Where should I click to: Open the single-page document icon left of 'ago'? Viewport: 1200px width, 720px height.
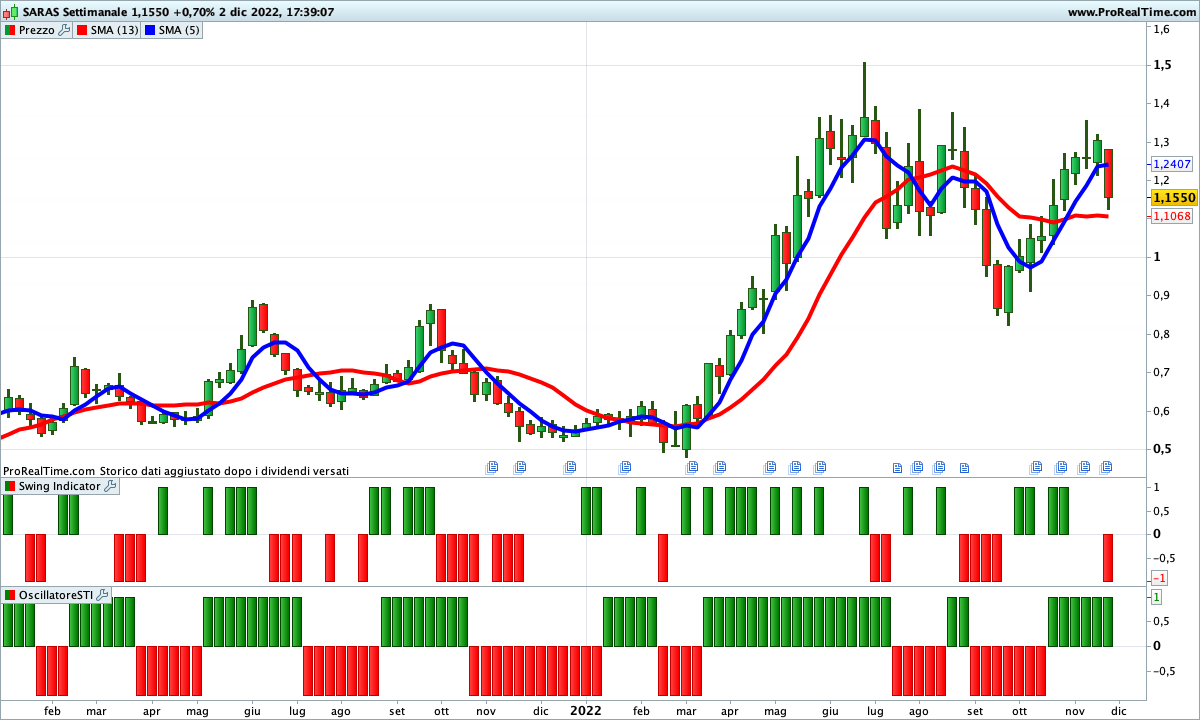click(897, 467)
